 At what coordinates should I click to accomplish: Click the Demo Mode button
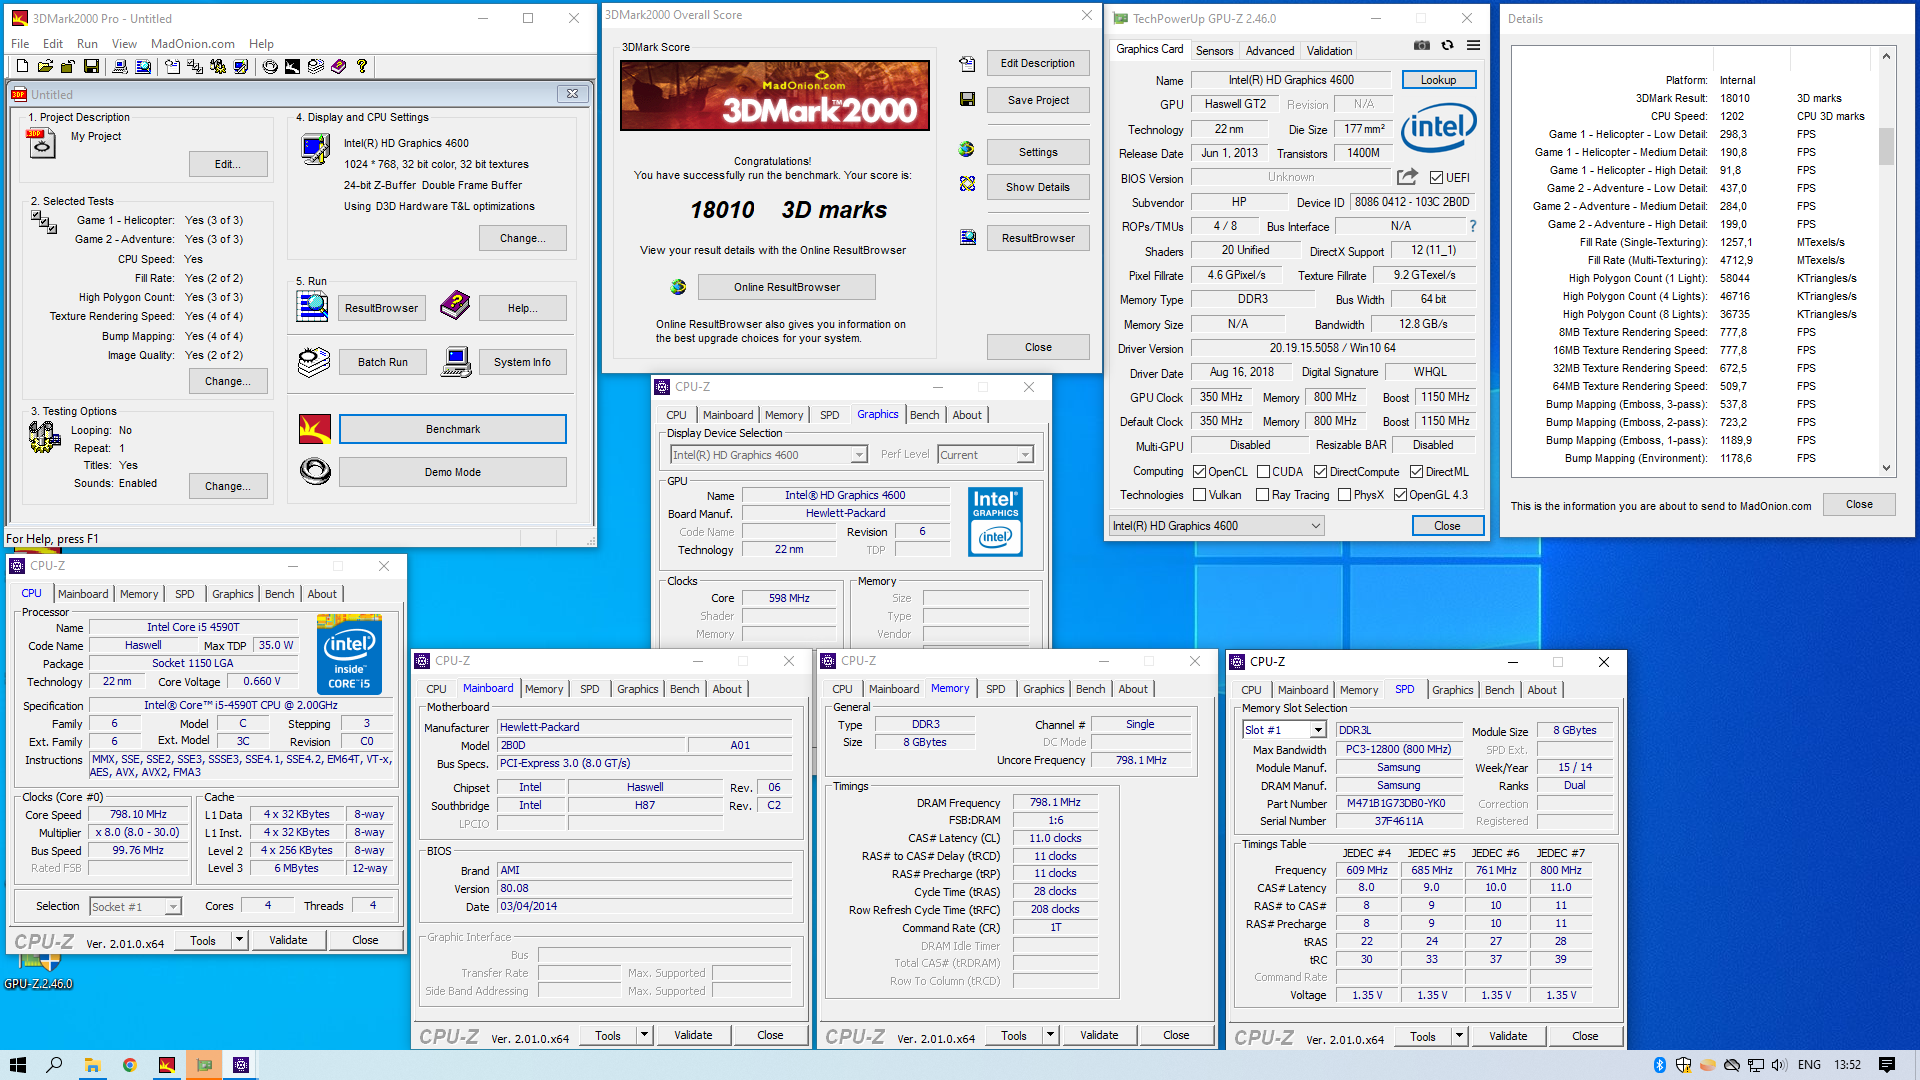click(x=453, y=472)
